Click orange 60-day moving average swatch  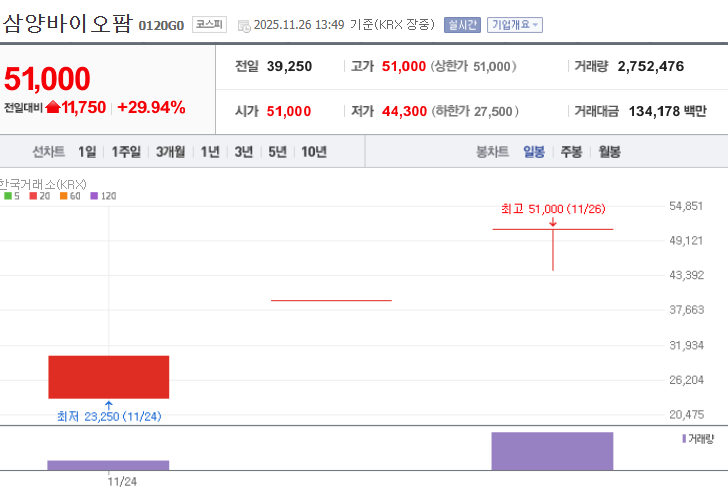(x=64, y=196)
